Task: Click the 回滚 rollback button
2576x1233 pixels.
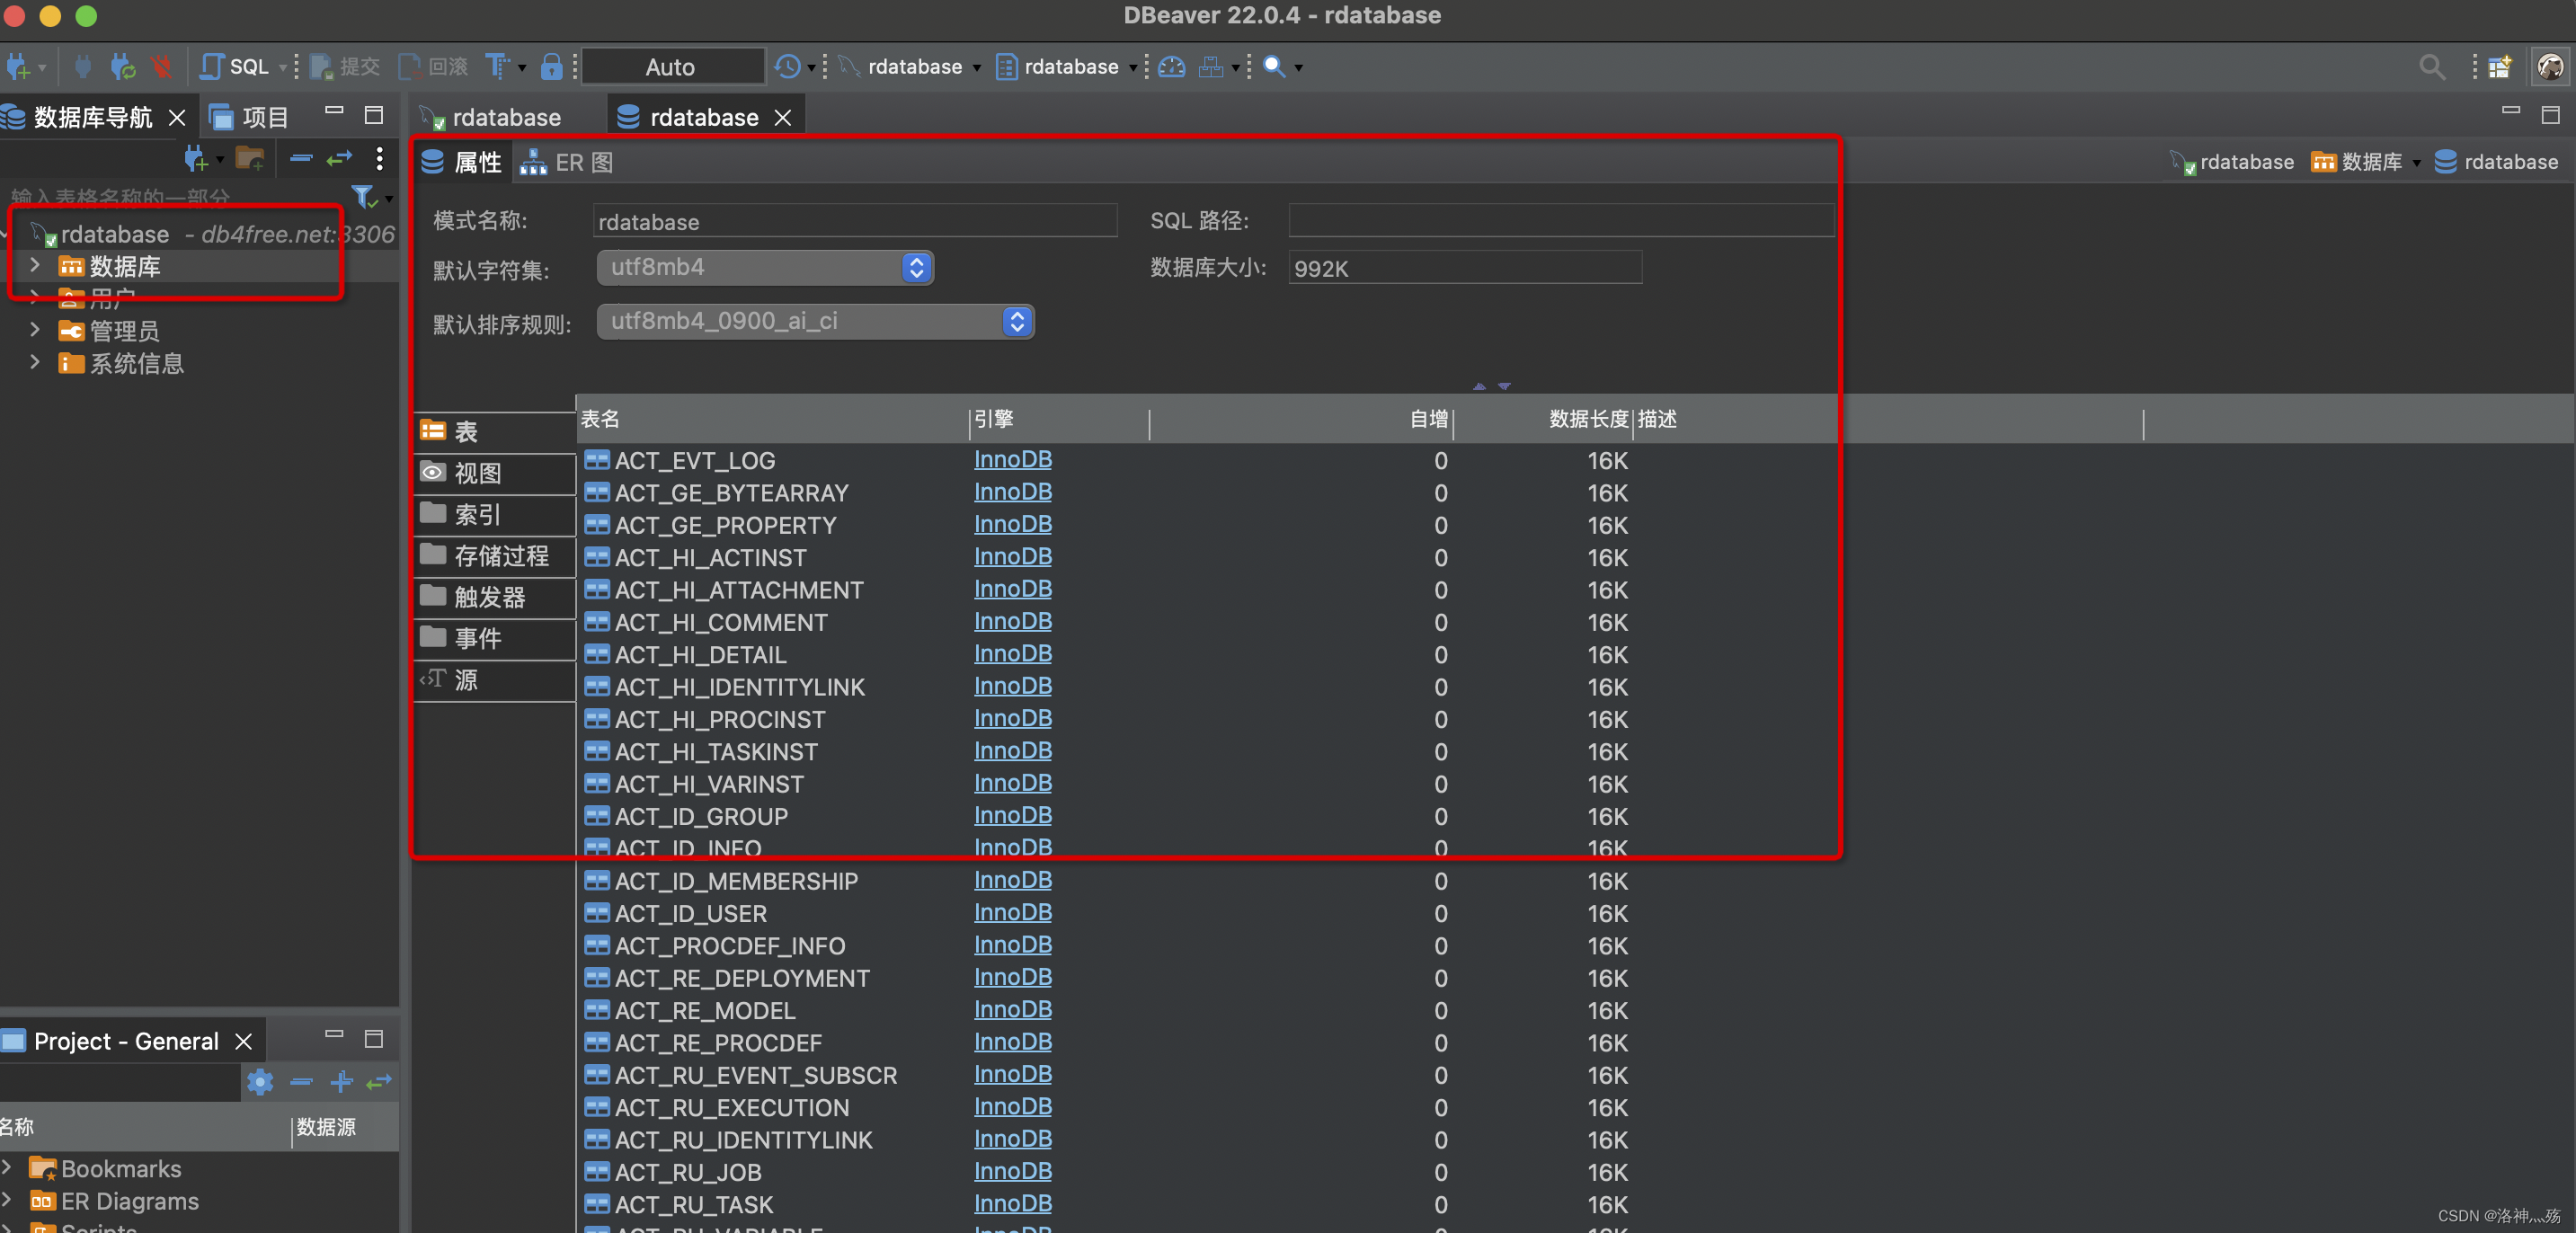Action: 434,67
